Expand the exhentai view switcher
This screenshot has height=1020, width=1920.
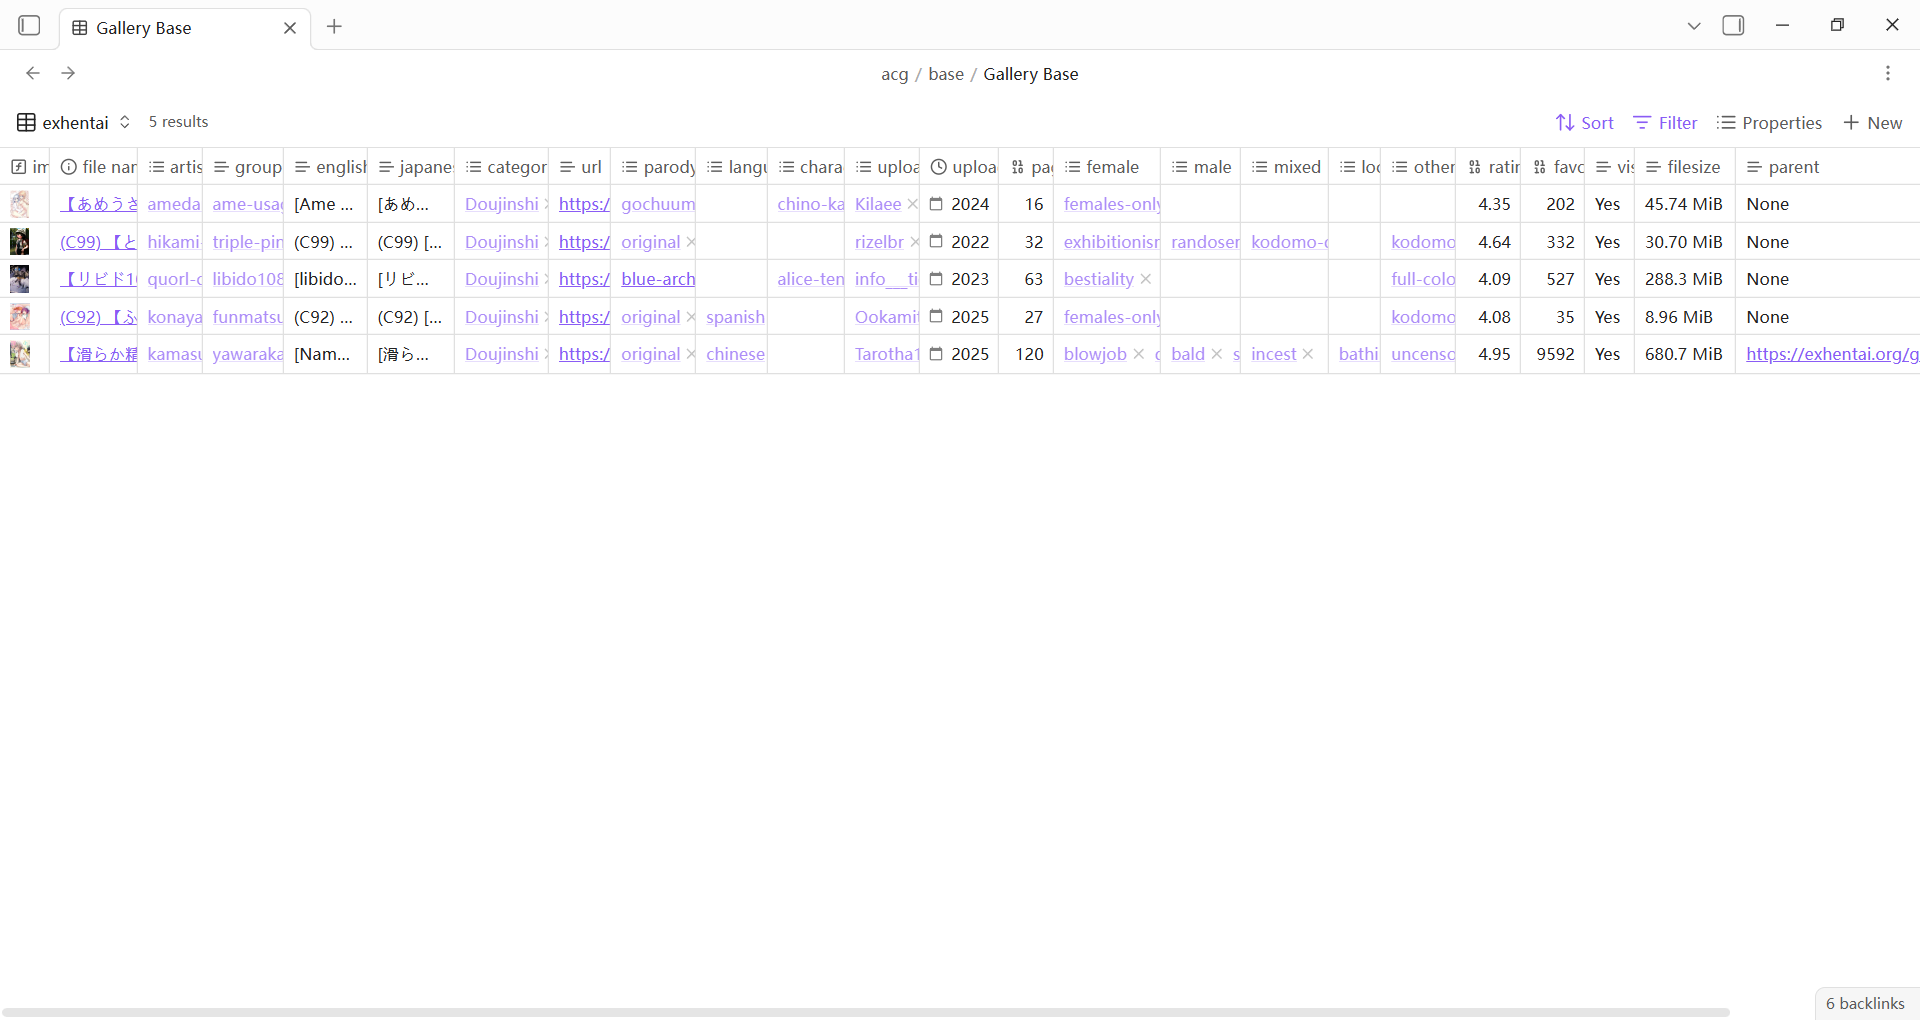74,122
